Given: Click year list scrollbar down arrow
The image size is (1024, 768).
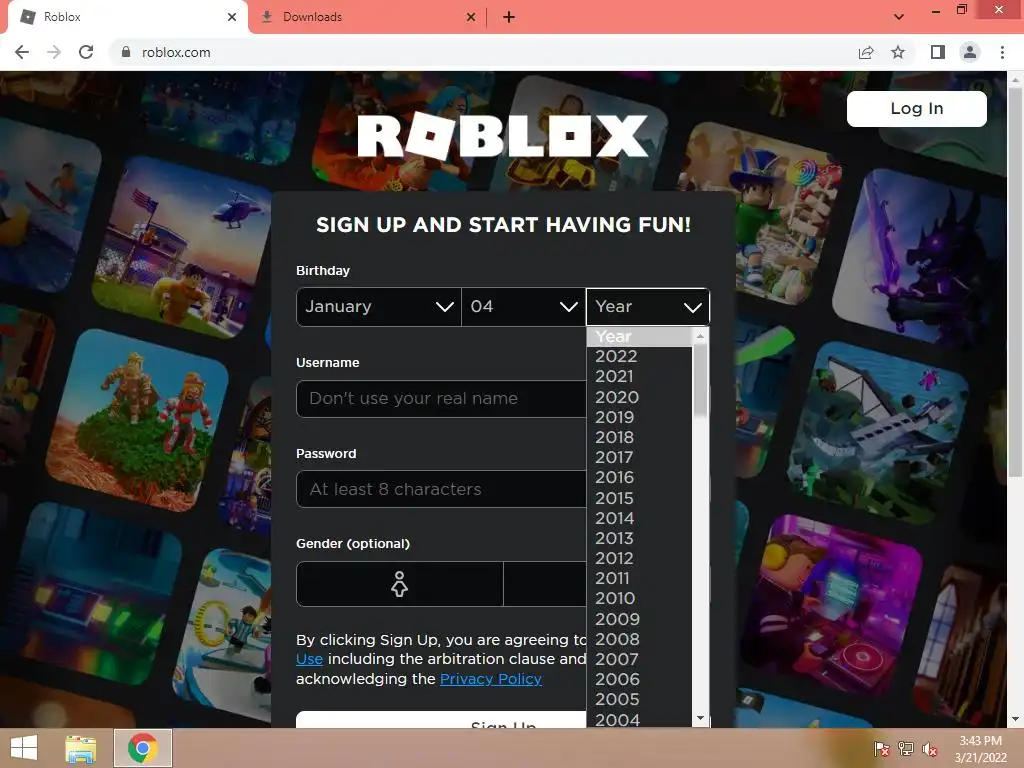Looking at the screenshot, I should (700, 718).
